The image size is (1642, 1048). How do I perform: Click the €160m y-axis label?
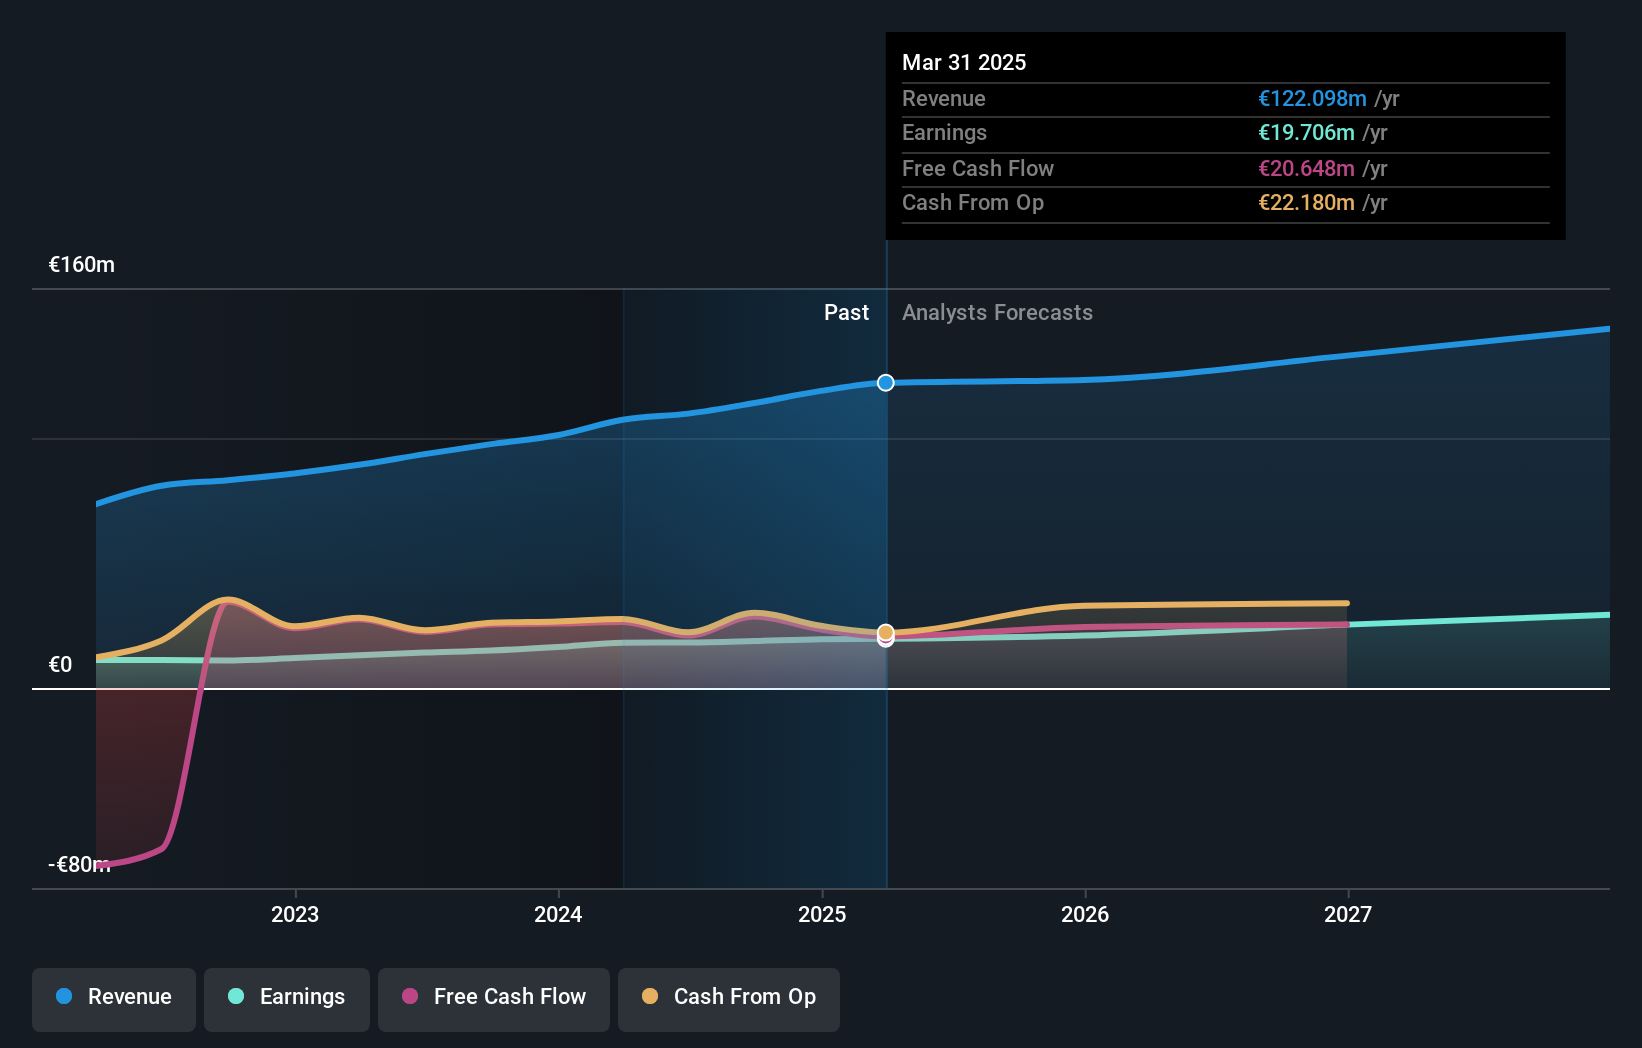[82, 265]
